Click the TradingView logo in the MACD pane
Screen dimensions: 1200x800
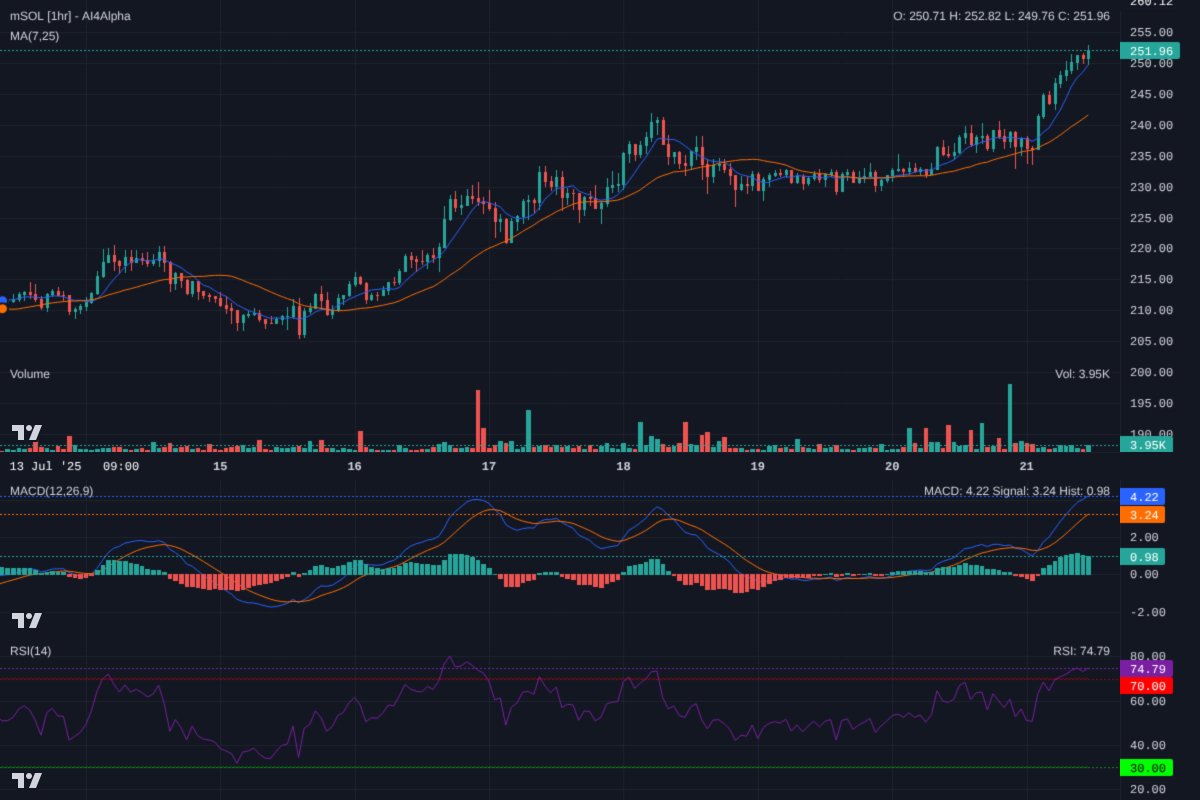tap(27, 620)
